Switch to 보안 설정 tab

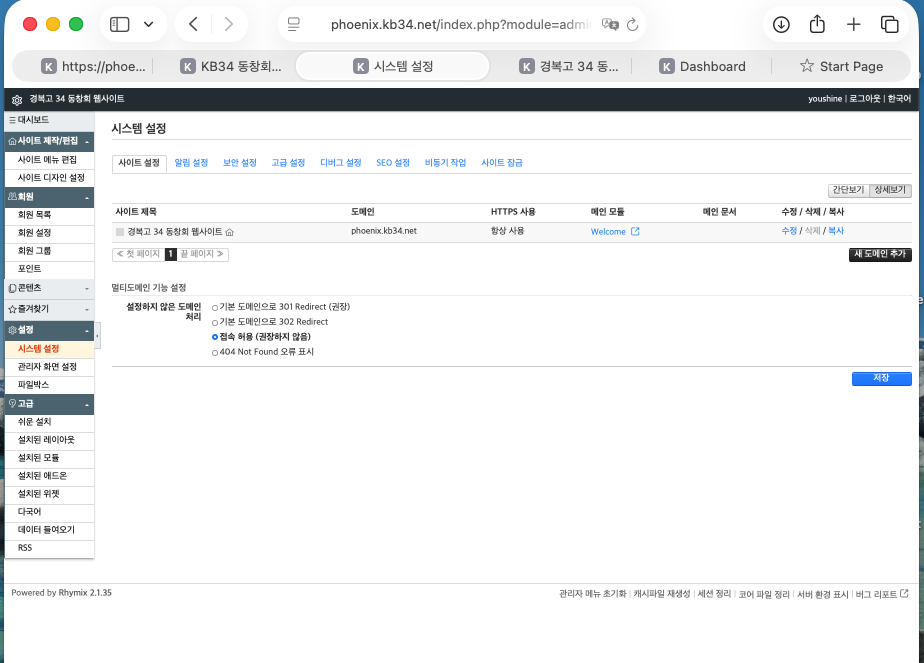(240, 163)
